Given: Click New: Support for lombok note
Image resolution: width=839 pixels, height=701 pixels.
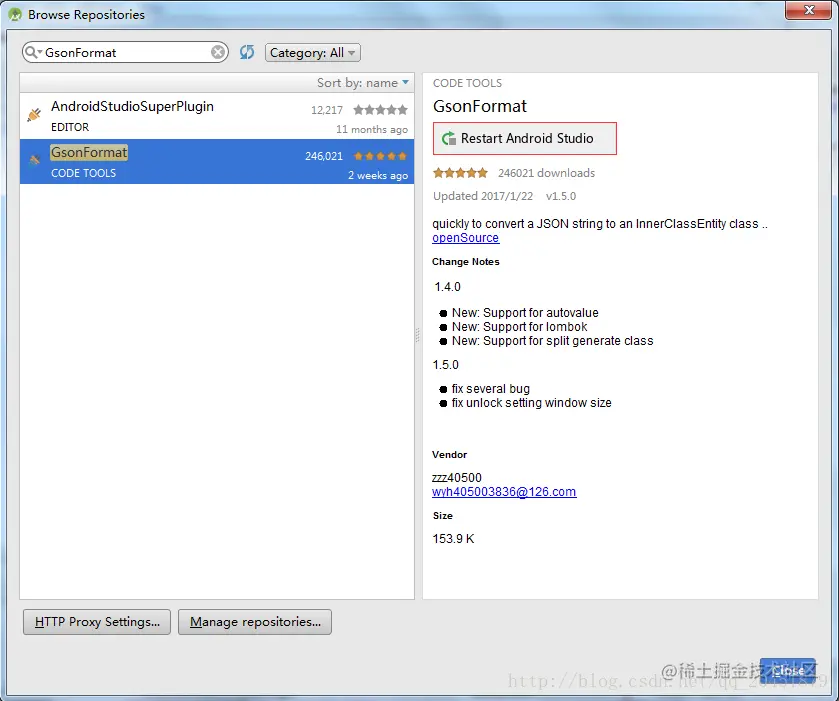Looking at the screenshot, I should (519, 326).
